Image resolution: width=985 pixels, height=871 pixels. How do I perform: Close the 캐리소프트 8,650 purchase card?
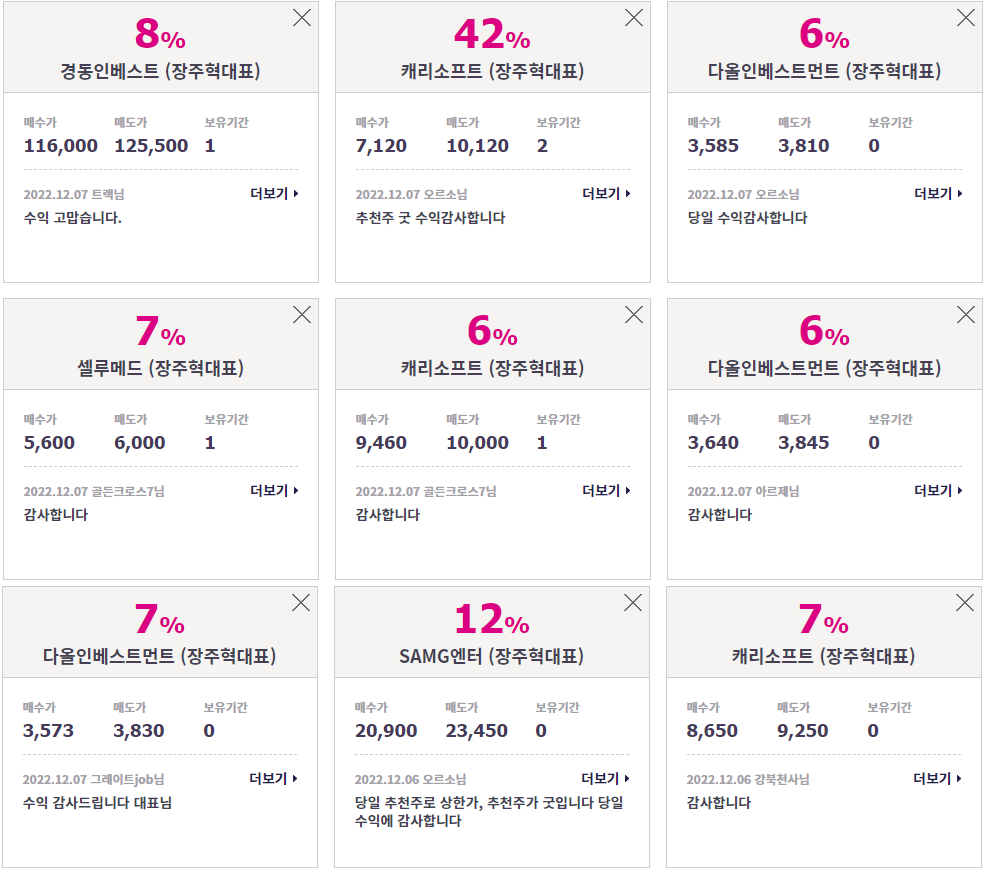[x=964, y=603]
